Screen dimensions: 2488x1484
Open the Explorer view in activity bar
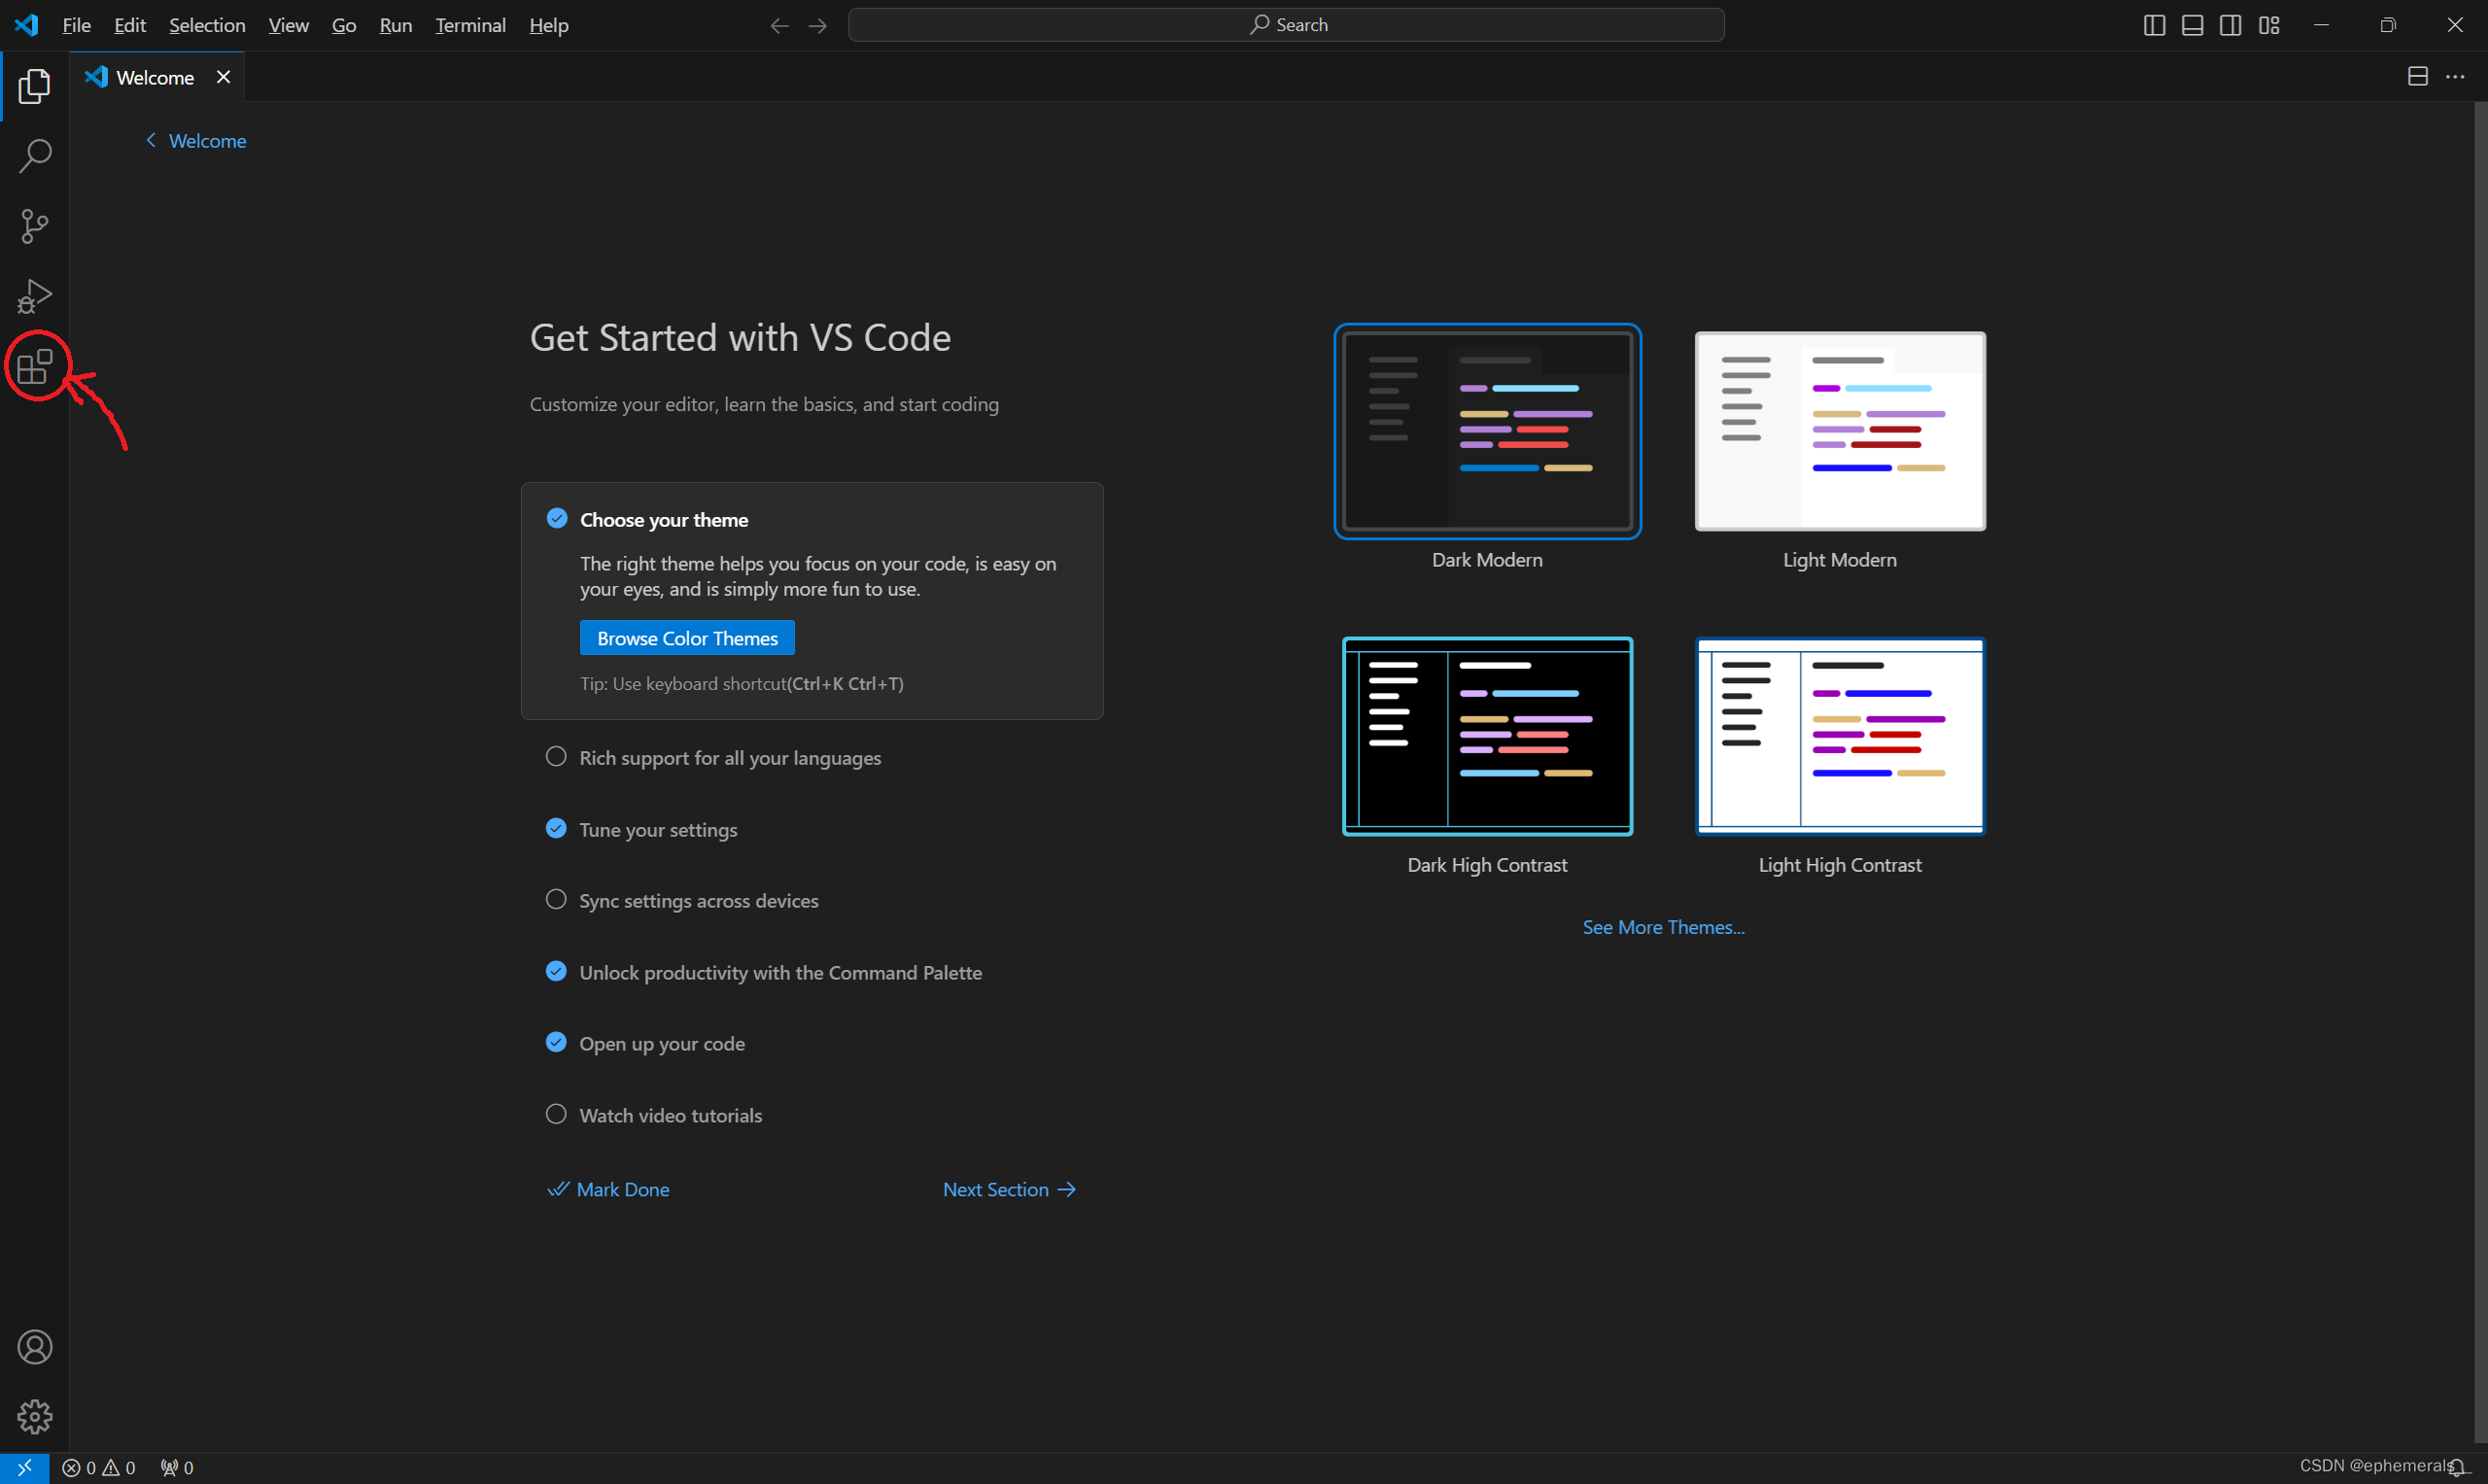(34, 87)
